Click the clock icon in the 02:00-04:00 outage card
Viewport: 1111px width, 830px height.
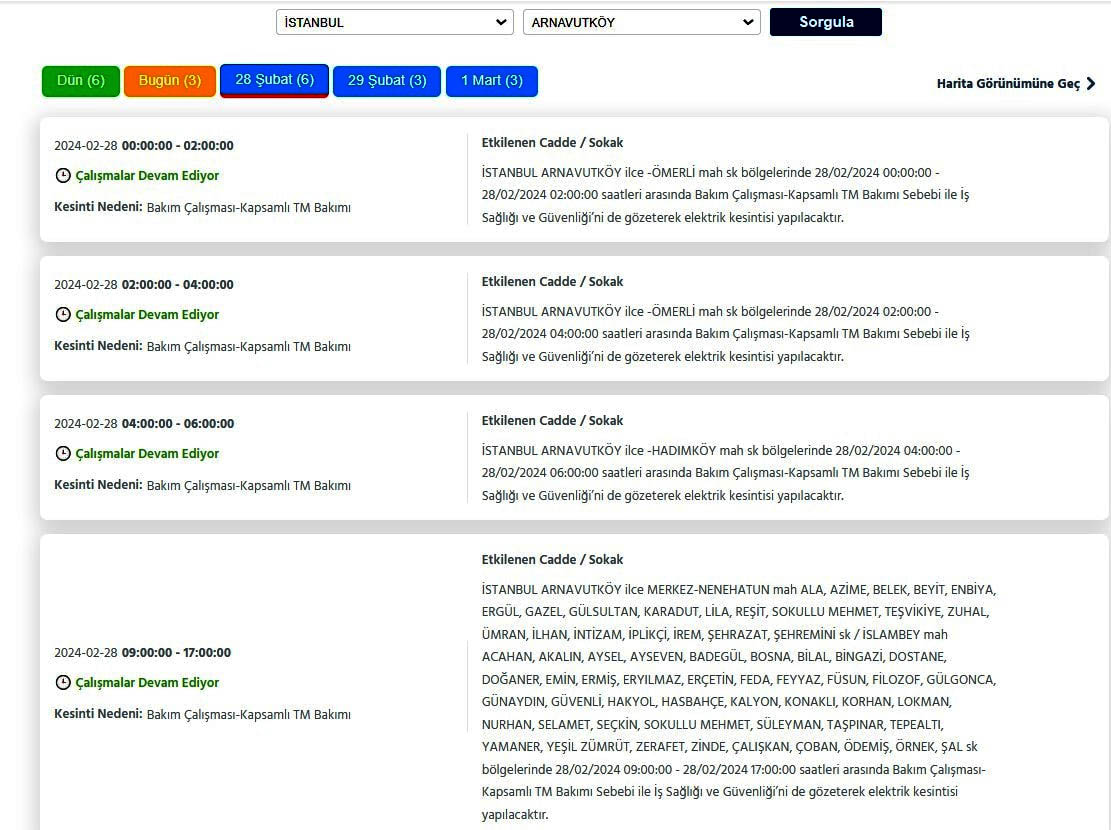pyautogui.click(x=63, y=315)
